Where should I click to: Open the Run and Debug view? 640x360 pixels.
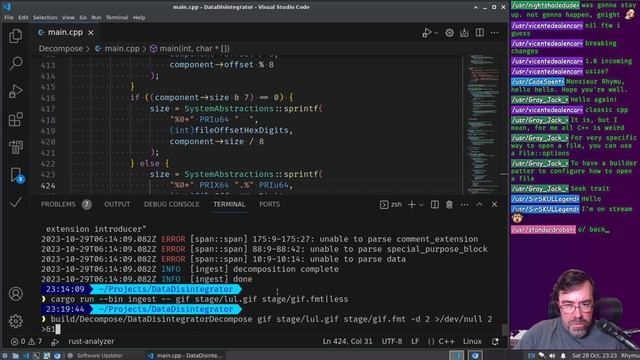click(16, 91)
